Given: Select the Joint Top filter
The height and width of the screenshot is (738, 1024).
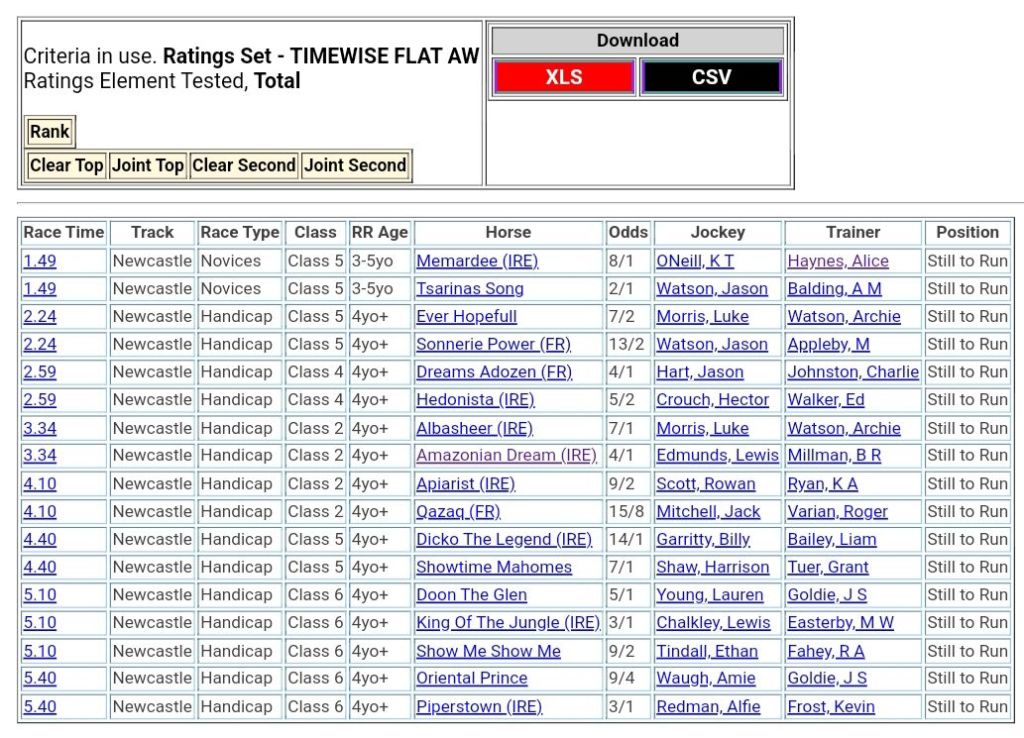Looking at the screenshot, I should pyautogui.click(x=148, y=166).
